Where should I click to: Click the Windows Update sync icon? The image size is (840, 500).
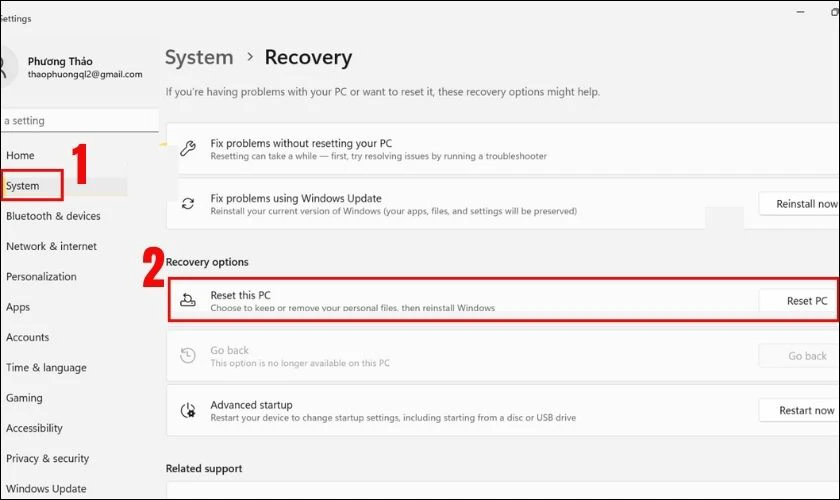tap(187, 204)
